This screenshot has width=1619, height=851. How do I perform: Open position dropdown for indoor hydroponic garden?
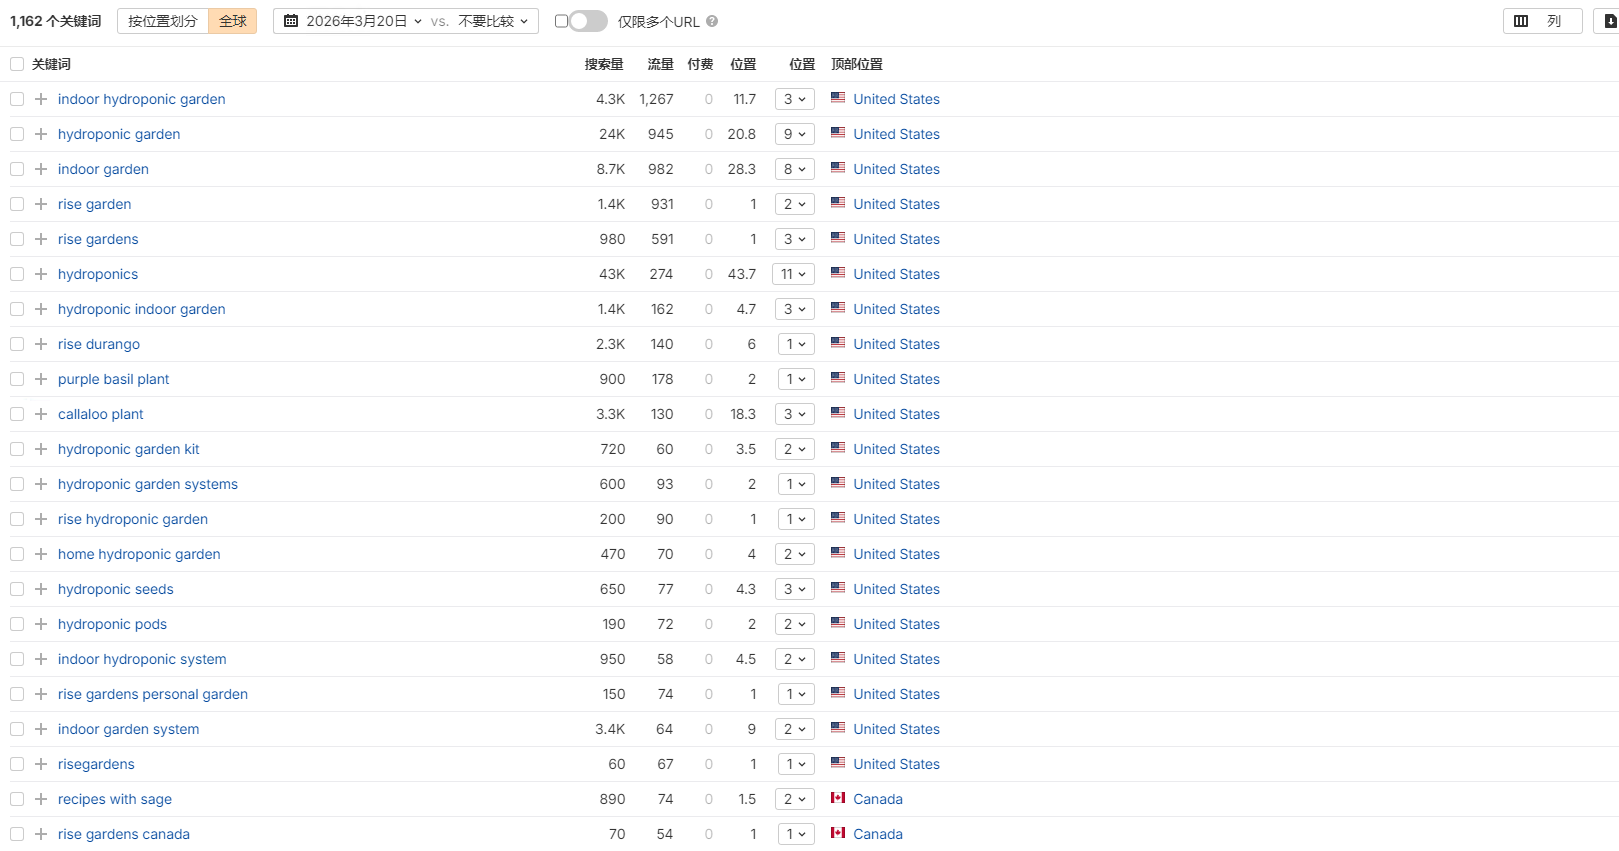coord(795,99)
